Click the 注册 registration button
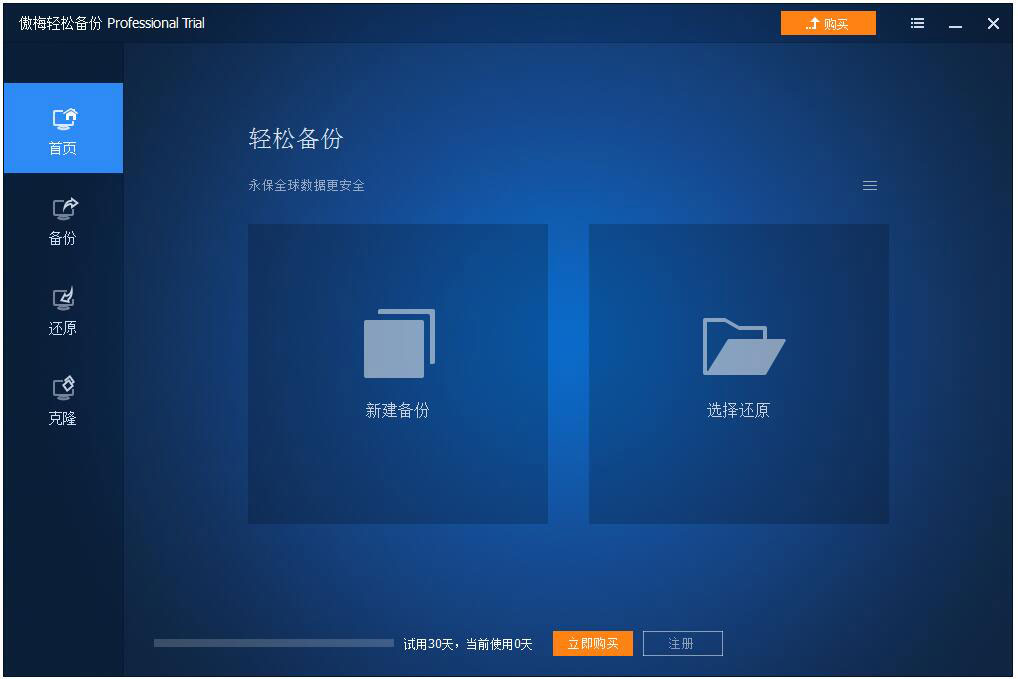This screenshot has width=1018, height=679. click(x=683, y=643)
